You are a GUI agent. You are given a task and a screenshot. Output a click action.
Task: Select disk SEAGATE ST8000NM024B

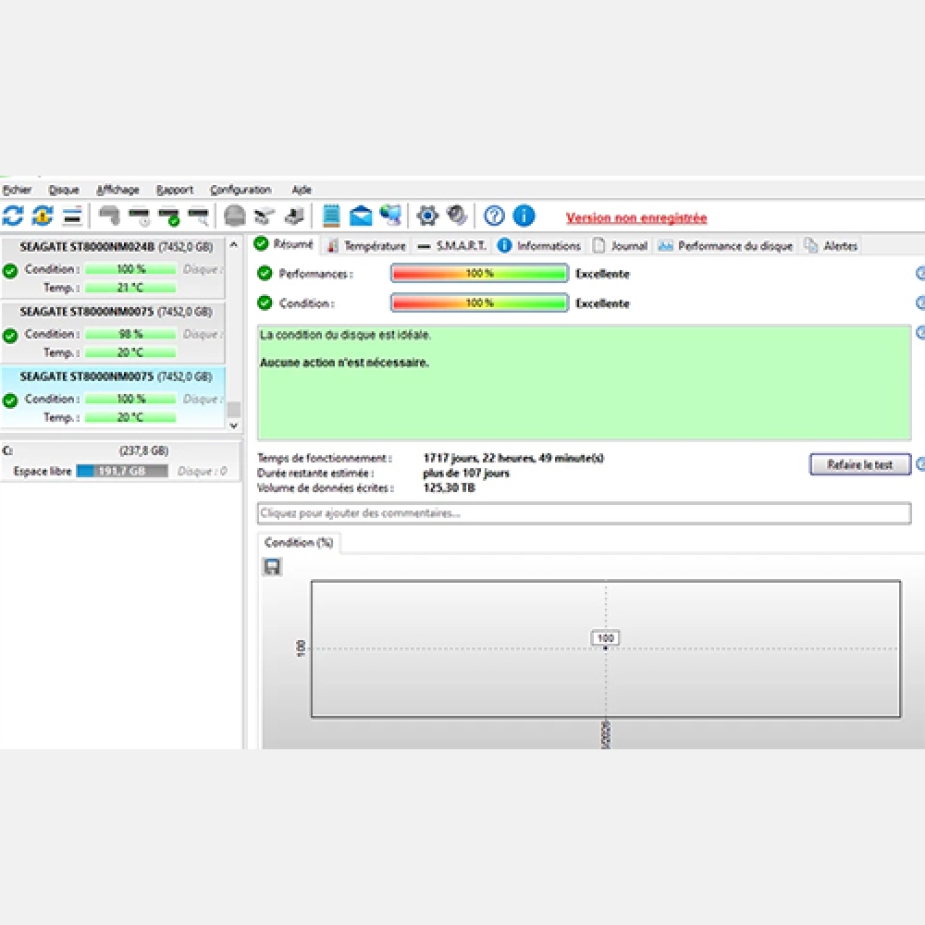coord(113,268)
